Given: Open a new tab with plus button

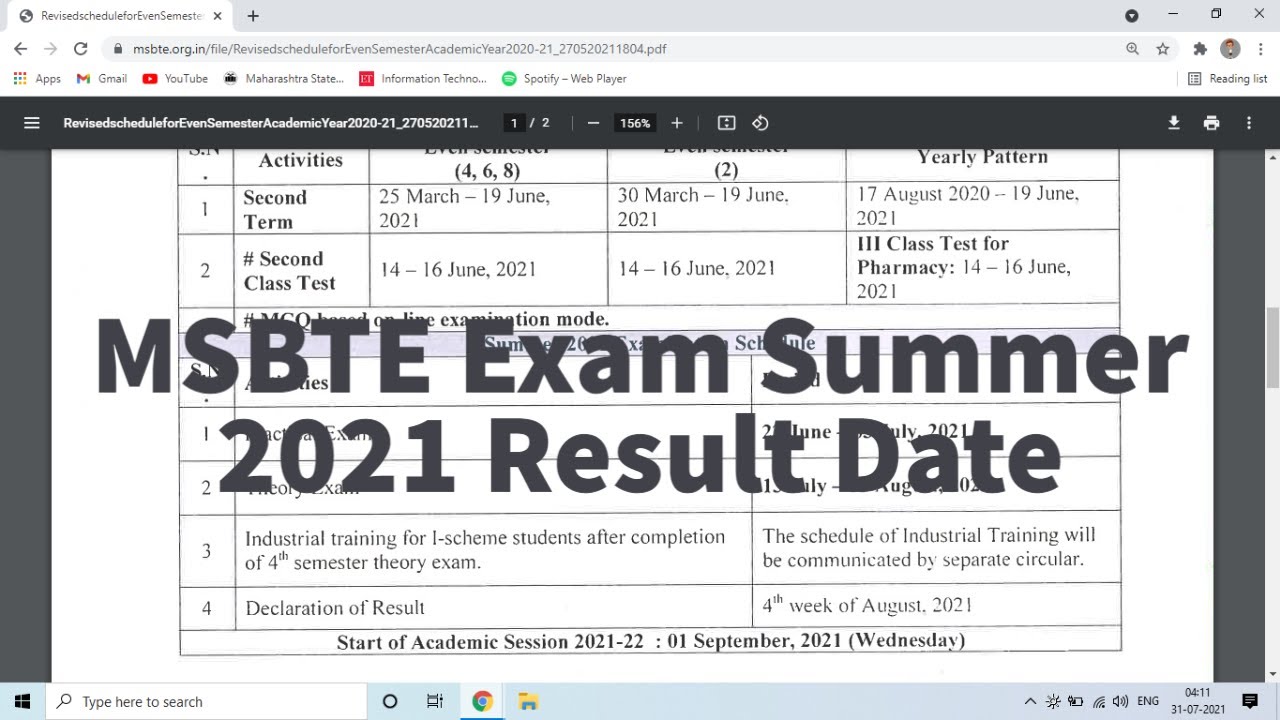Looking at the screenshot, I should (253, 16).
